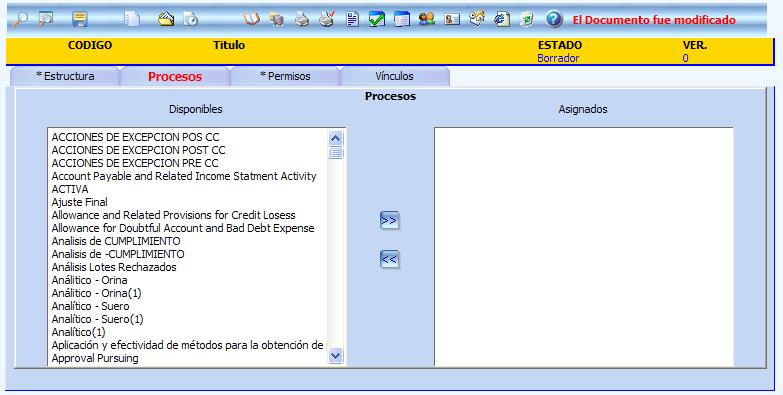
Task: Click the Titulo header label
Action: [229, 45]
